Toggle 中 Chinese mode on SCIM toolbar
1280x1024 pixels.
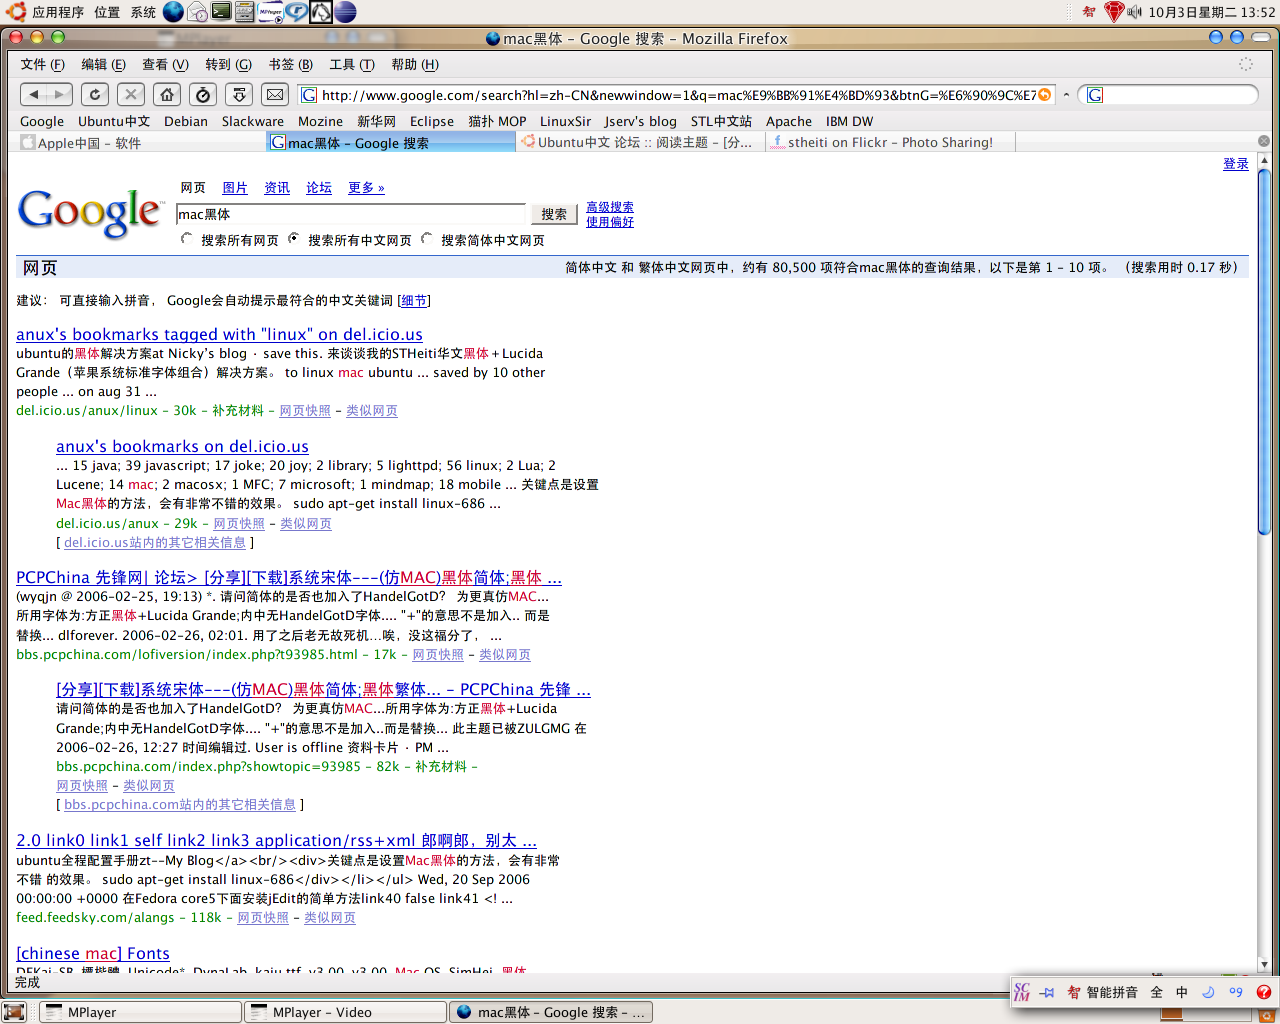1182,992
